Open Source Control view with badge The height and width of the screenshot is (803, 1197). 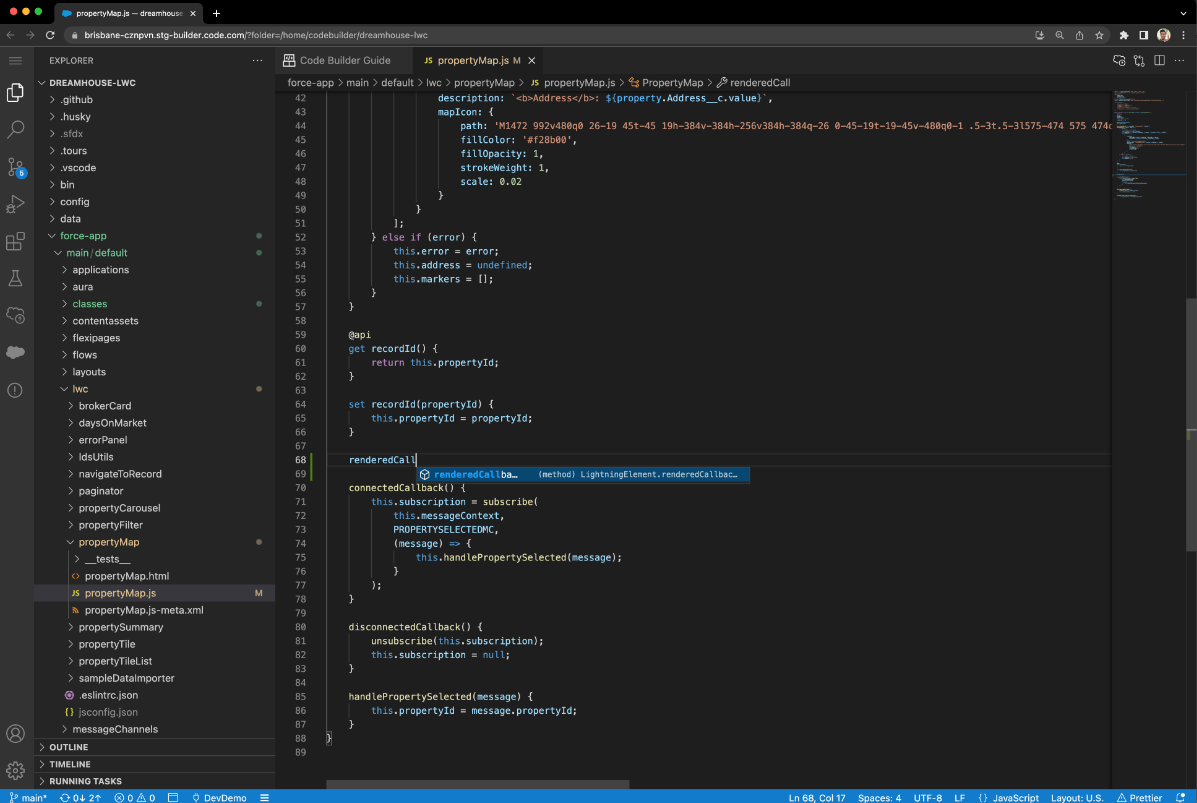pyautogui.click(x=15, y=167)
